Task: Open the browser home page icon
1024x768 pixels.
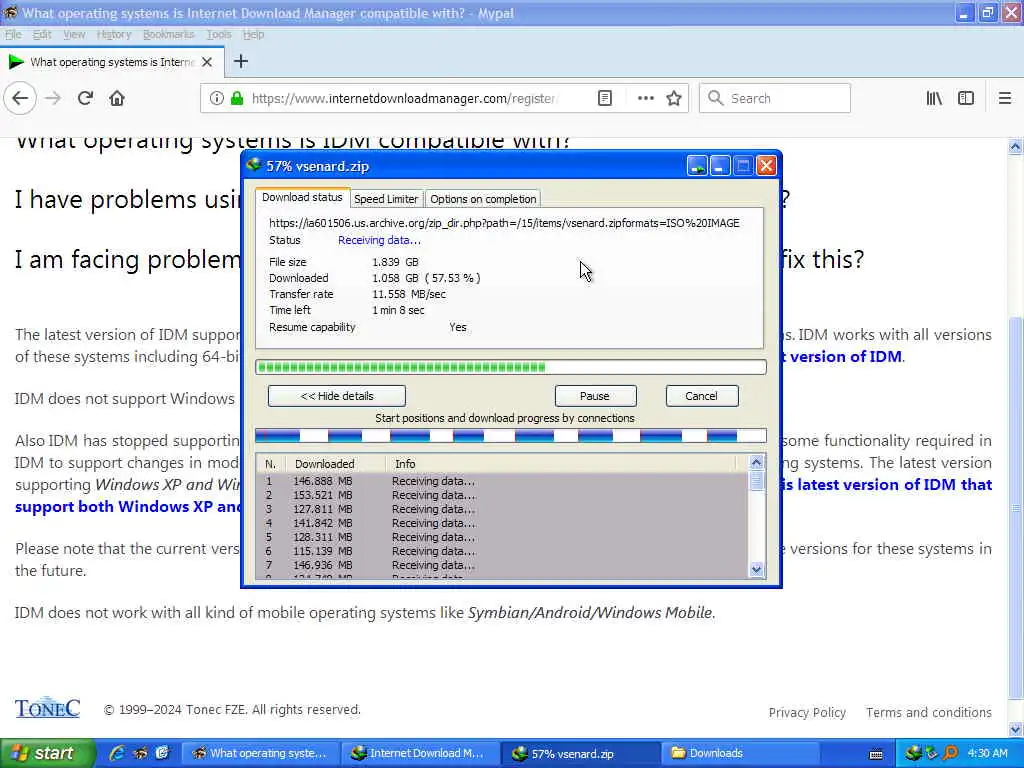Action: (117, 99)
